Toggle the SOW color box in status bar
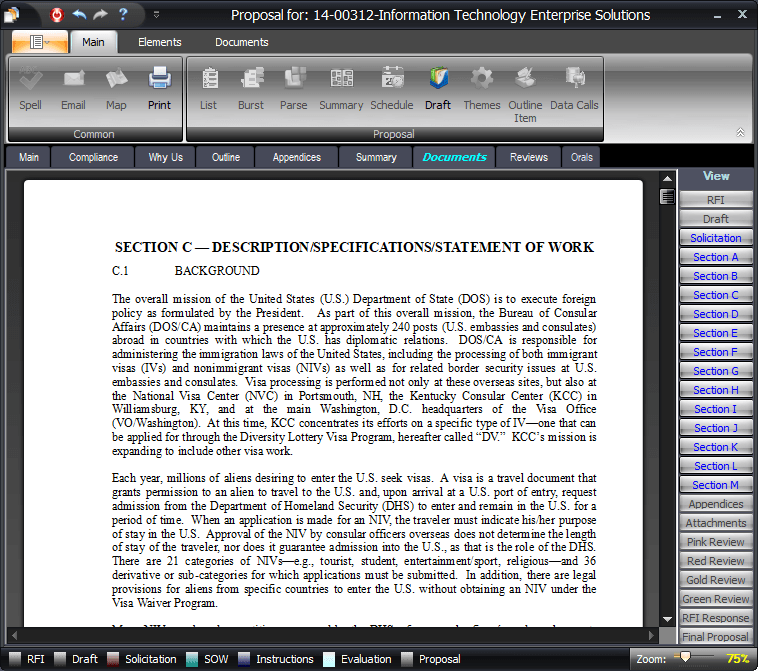This screenshot has height=671, width=758. coord(190,659)
